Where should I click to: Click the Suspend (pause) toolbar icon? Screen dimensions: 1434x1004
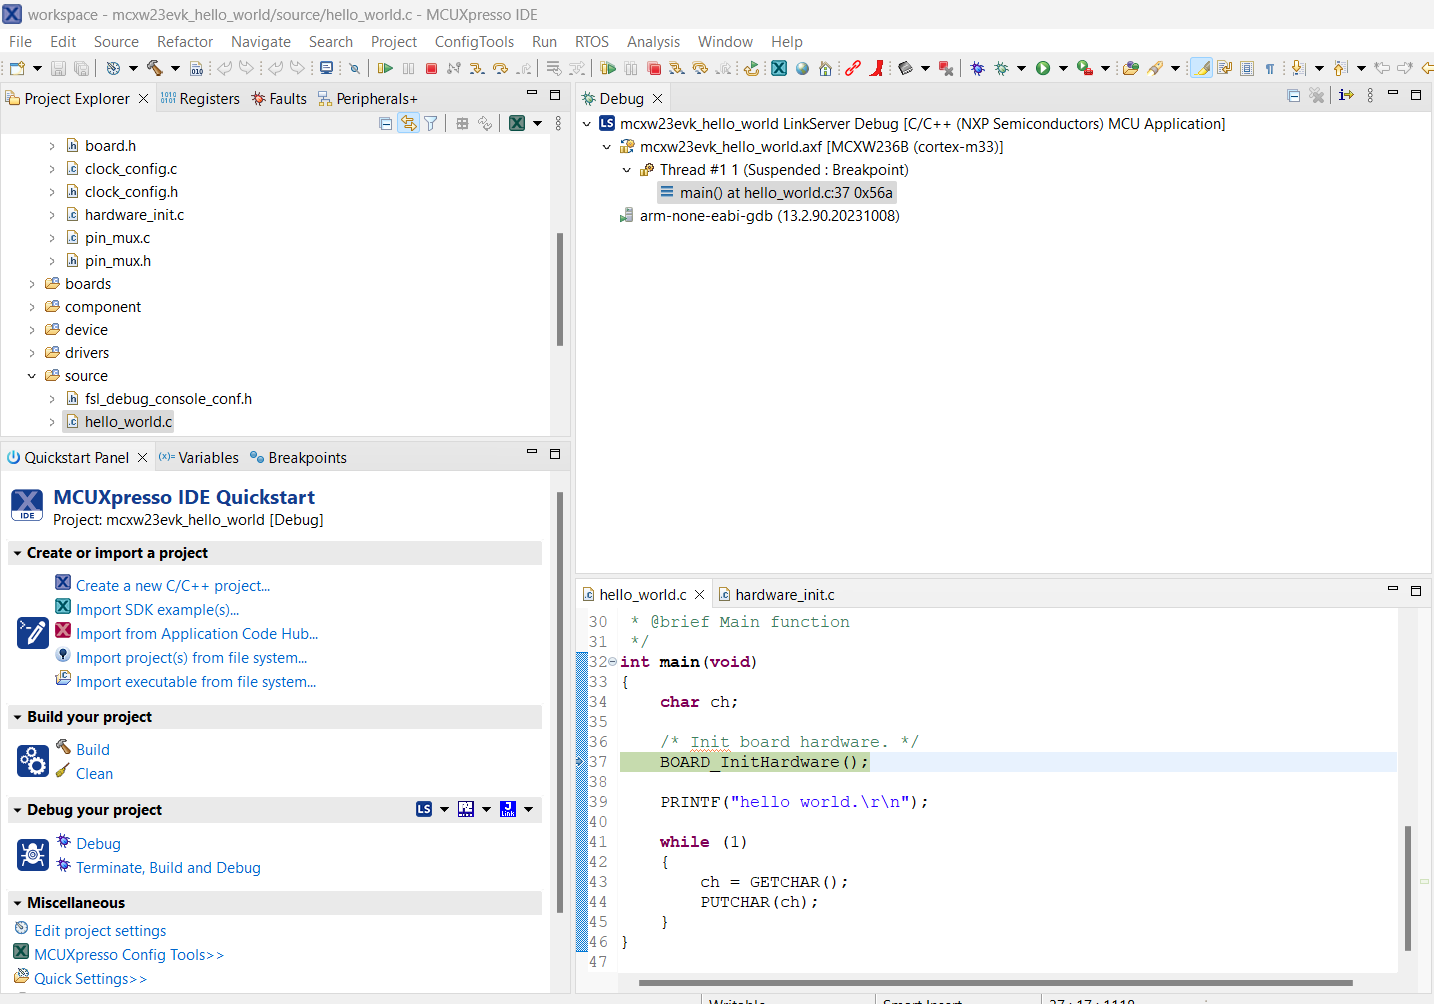(x=408, y=68)
